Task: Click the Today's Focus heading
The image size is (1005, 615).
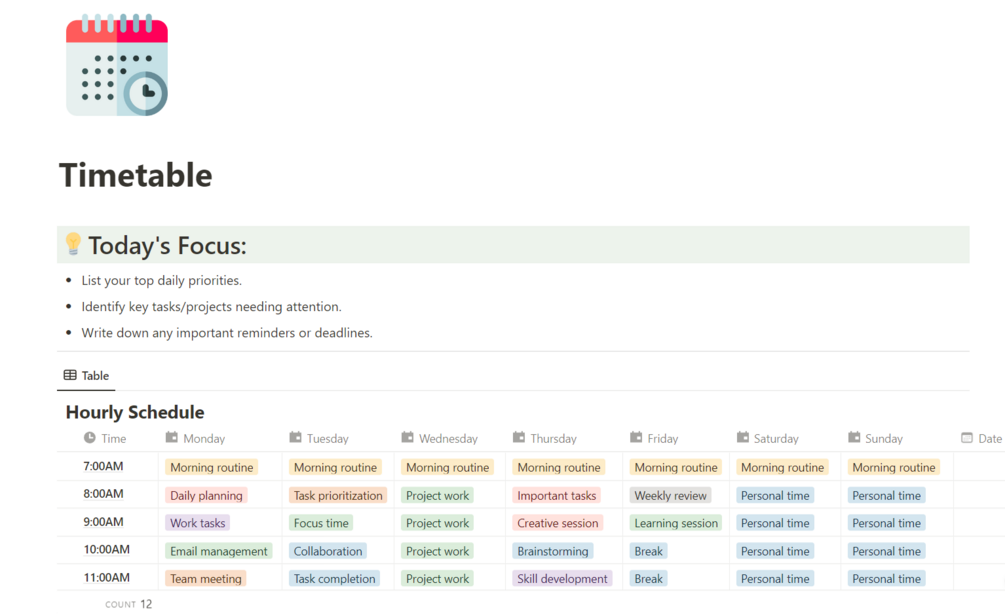Action: [x=167, y=245]
